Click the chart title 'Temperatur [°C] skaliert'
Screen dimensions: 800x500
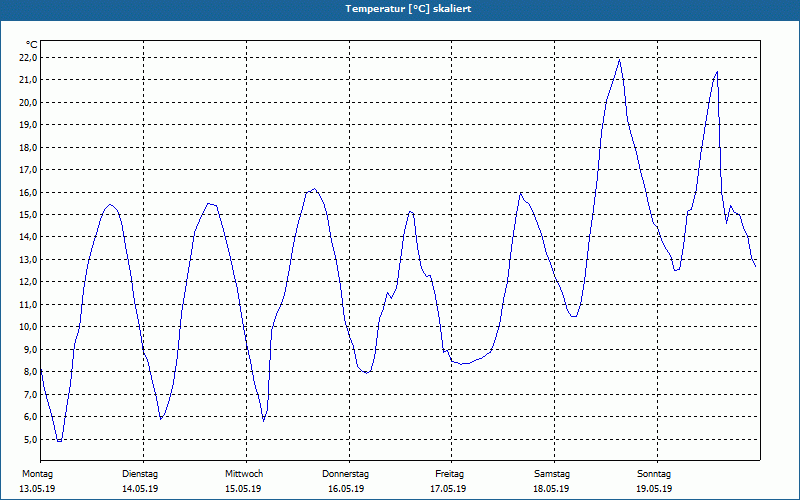point(408,9)
